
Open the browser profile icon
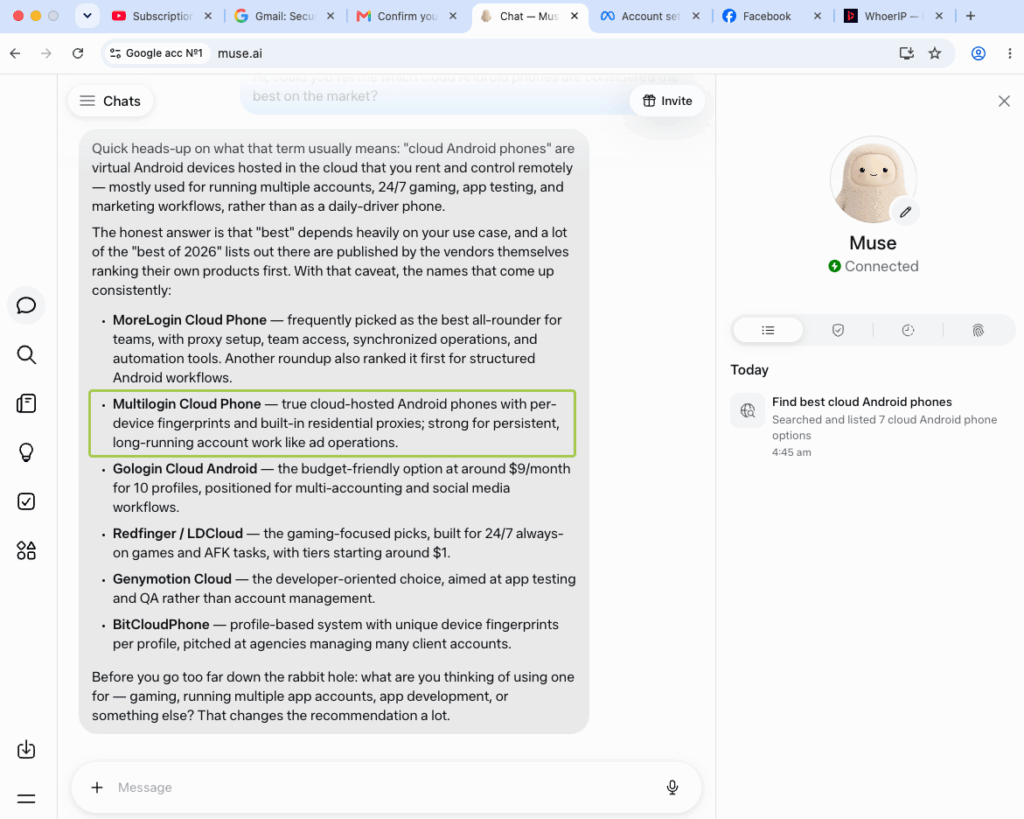tap(978, 54)
